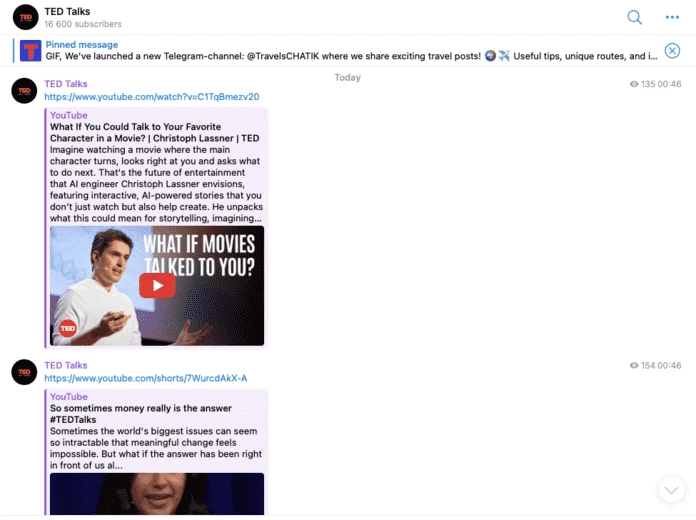Click the pinned message thumbnail icon
The height and width of the screenshot is (520, 696).
click(x=31, y=51)
